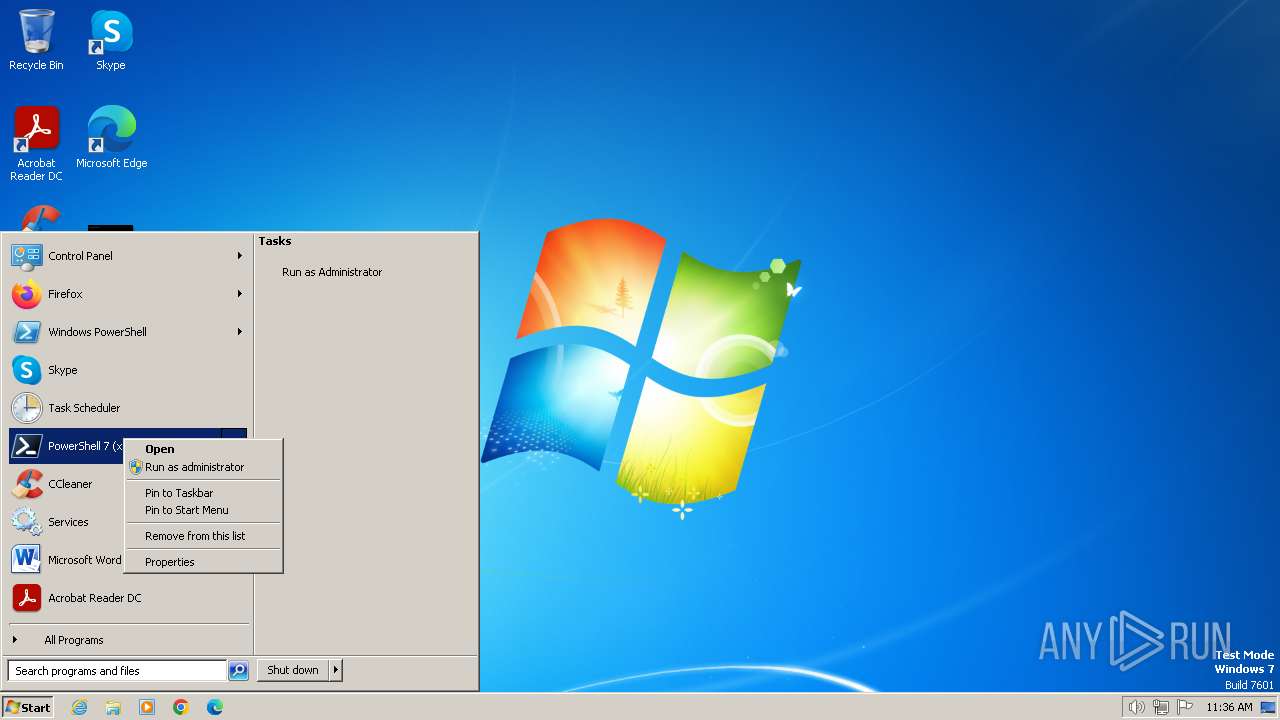Launch Skype from Start menu list
Screen dimensions: 1280x720
pos(128,370)
